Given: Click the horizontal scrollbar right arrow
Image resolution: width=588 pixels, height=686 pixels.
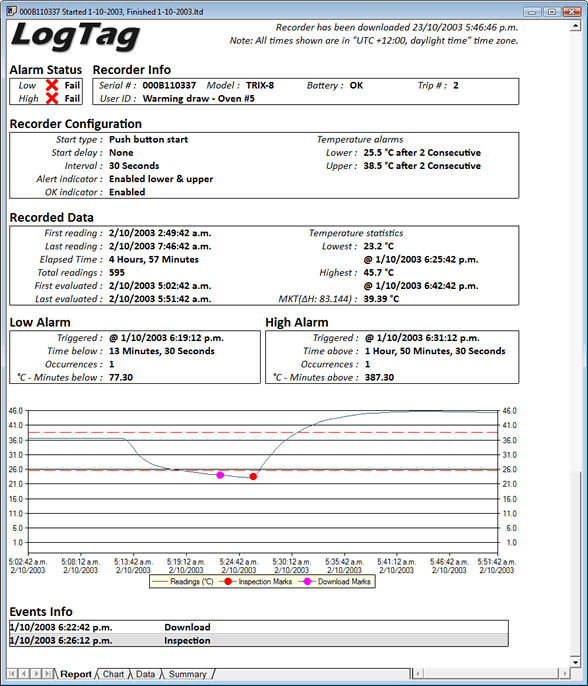Looking at the screenshot, I should [x=565, y=673].
